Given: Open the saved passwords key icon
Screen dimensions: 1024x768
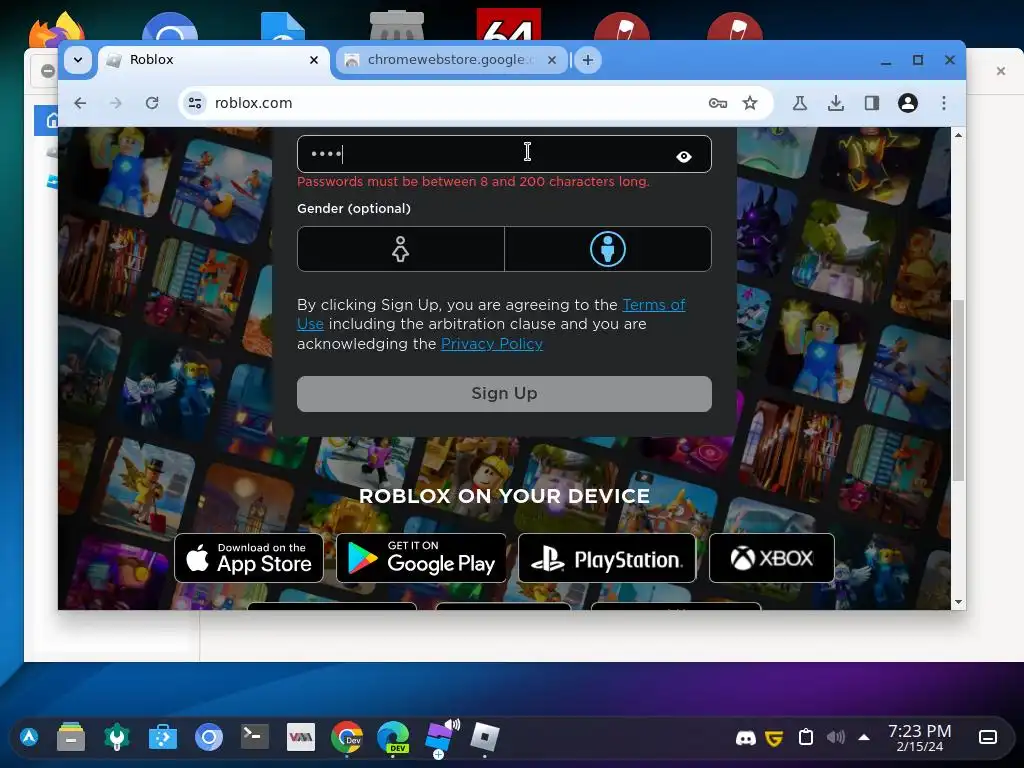Looking at the screenshot, I should [718, 103].
